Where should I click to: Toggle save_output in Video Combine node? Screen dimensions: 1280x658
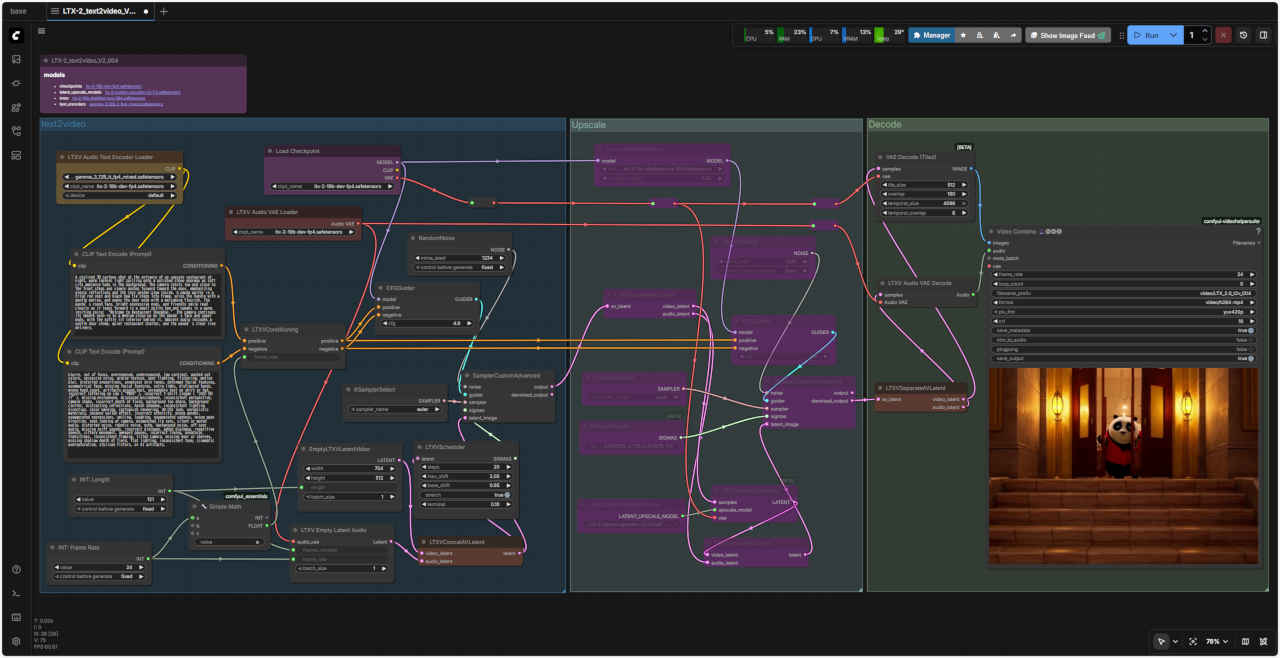[1250, 358]
